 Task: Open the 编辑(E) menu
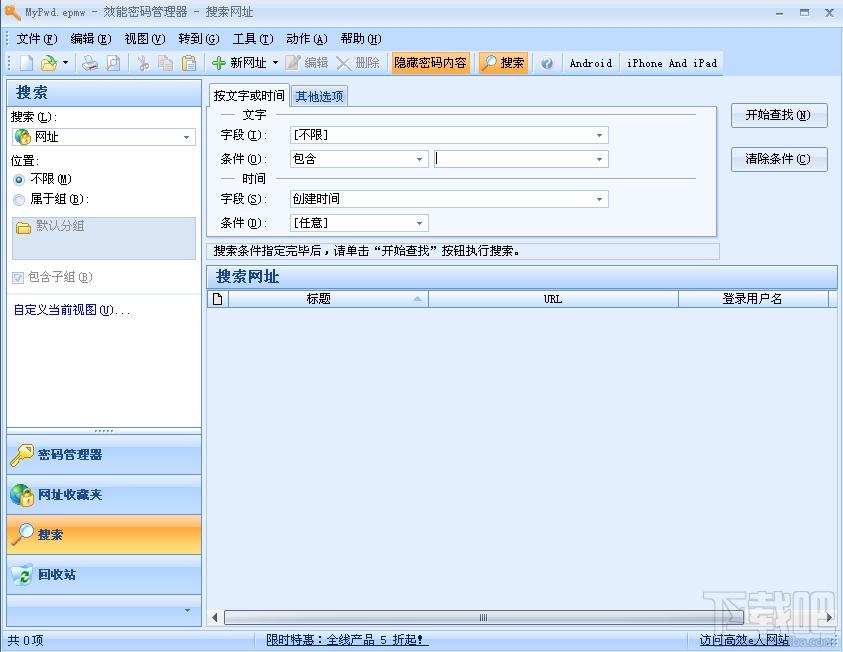[x=91, y=39]
